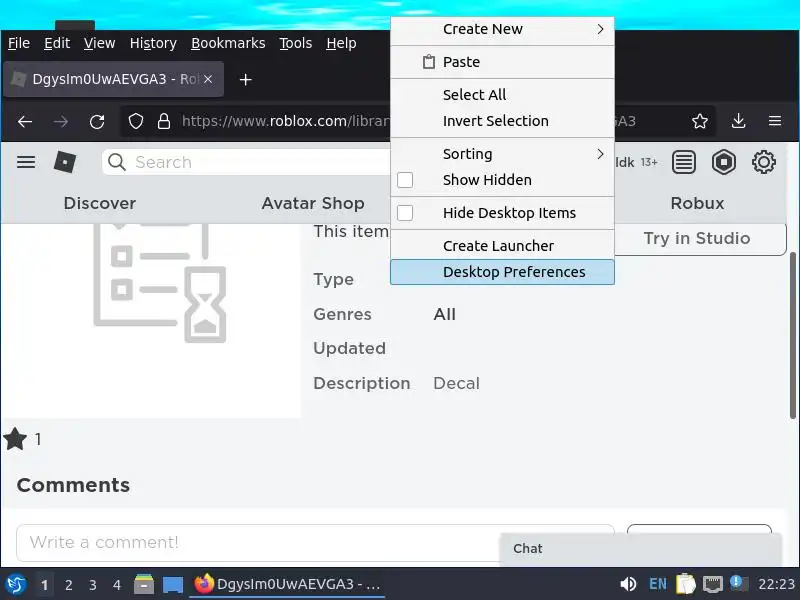
Task: Click the update notifier tray icon
Action: pyautogui.click(x=738, y=584)
